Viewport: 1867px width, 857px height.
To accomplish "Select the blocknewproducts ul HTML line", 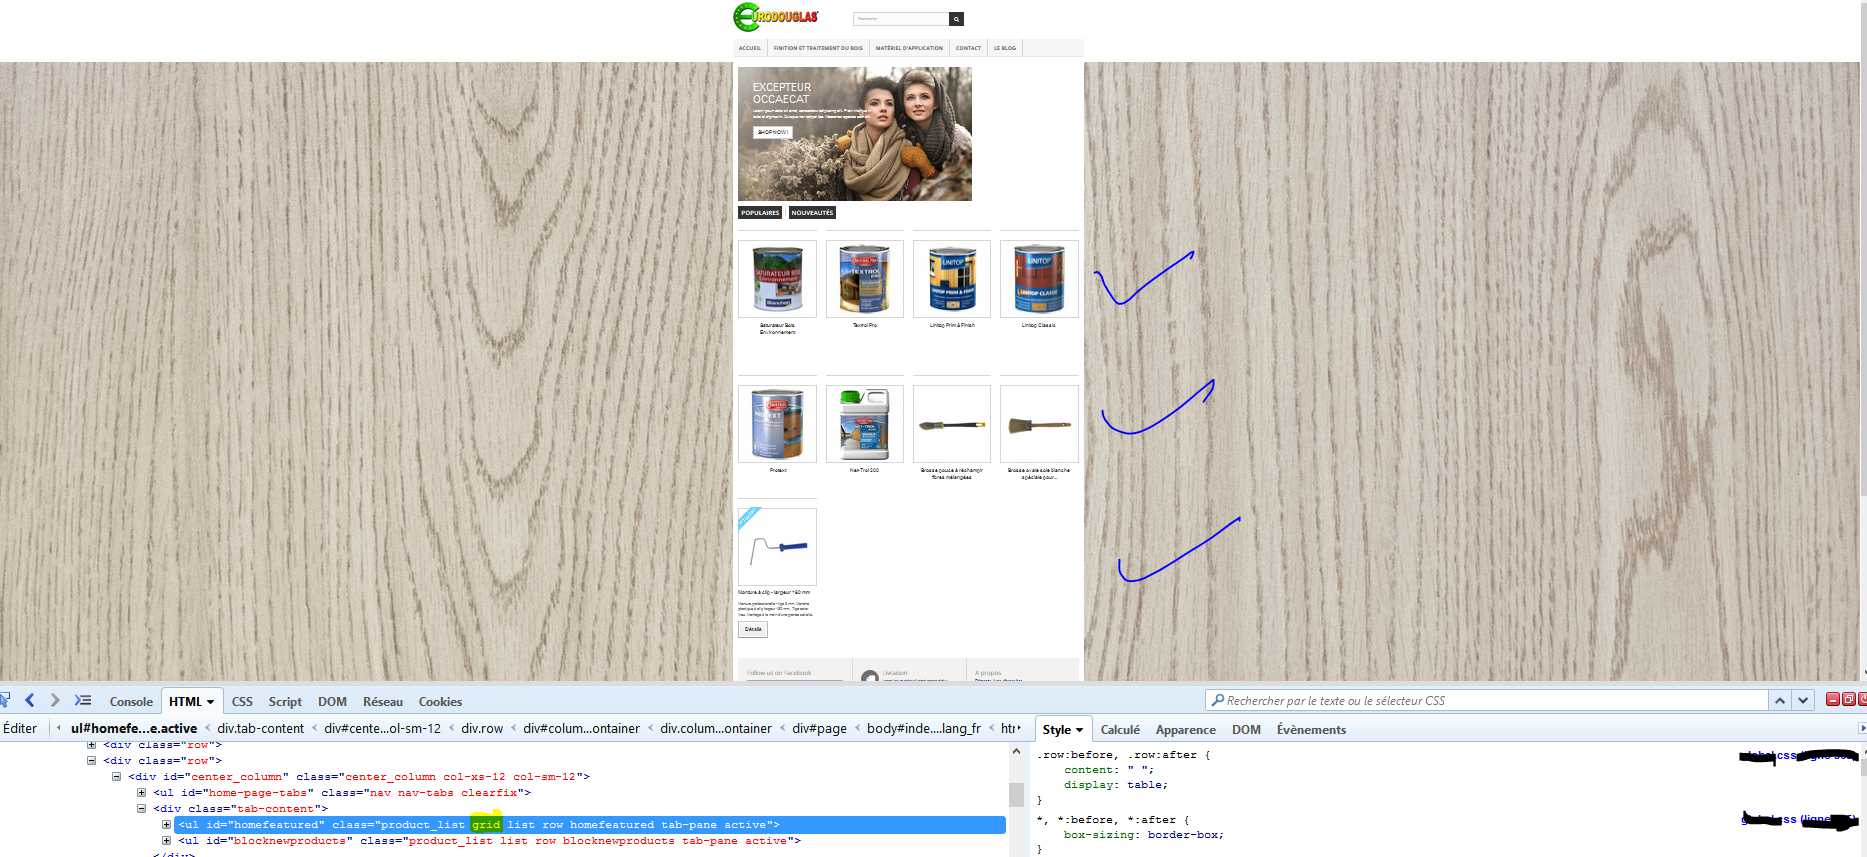I will pos(490,841).
